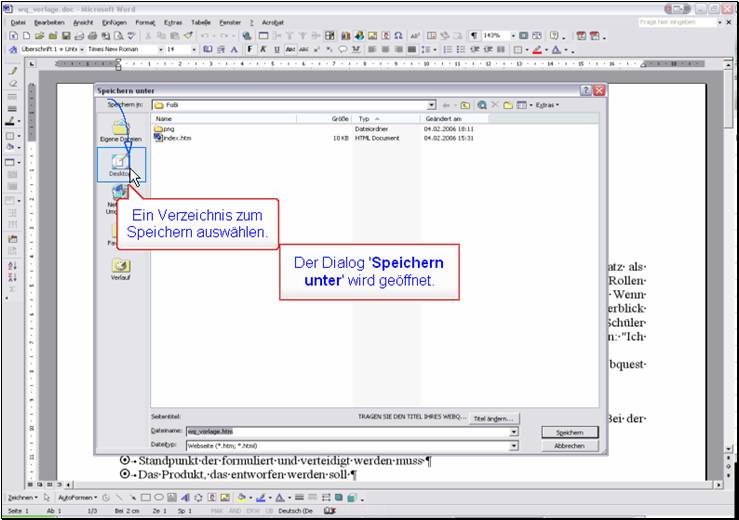
Task: Click the Speichern button
Action: coord(569,432)
